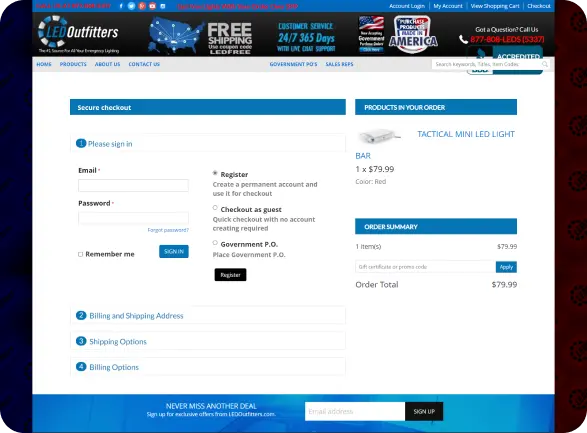The image size is (587, 433).
Task: Click the Made in America badge
Action: [x=413, y=35]
